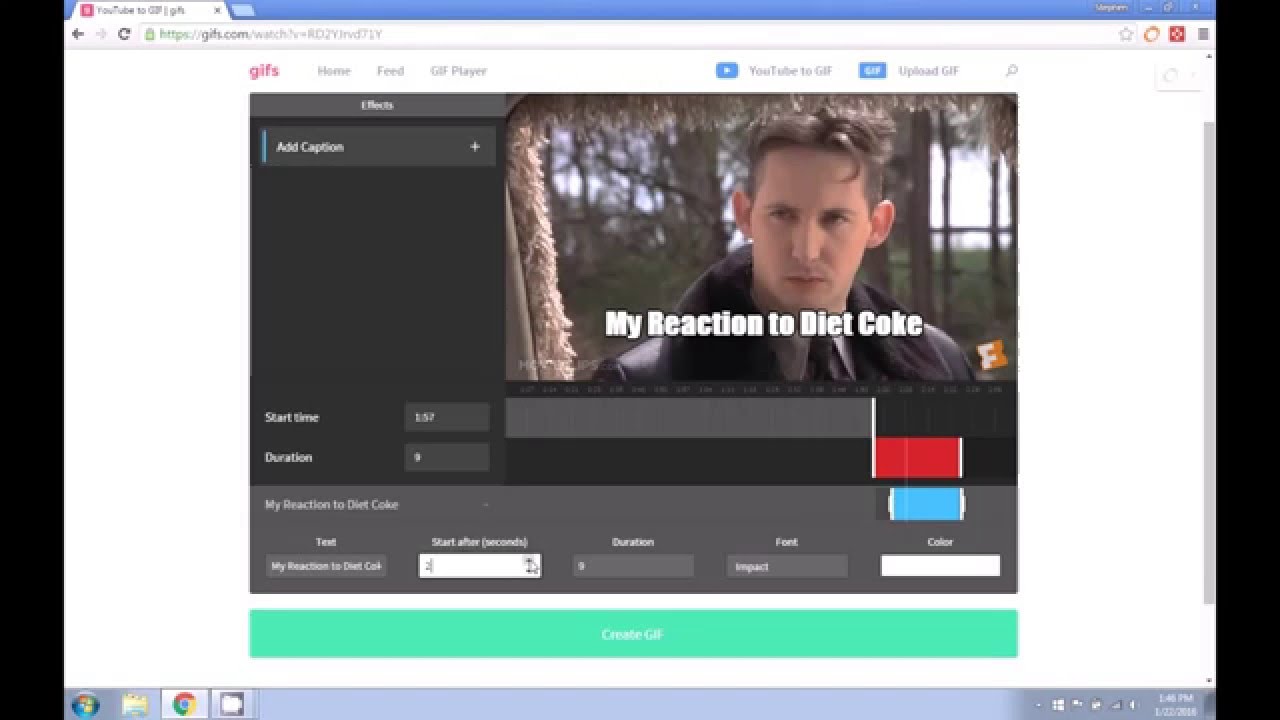The image size is (1280, 720).
Task: Reload the page
Action: click(124, 34)
